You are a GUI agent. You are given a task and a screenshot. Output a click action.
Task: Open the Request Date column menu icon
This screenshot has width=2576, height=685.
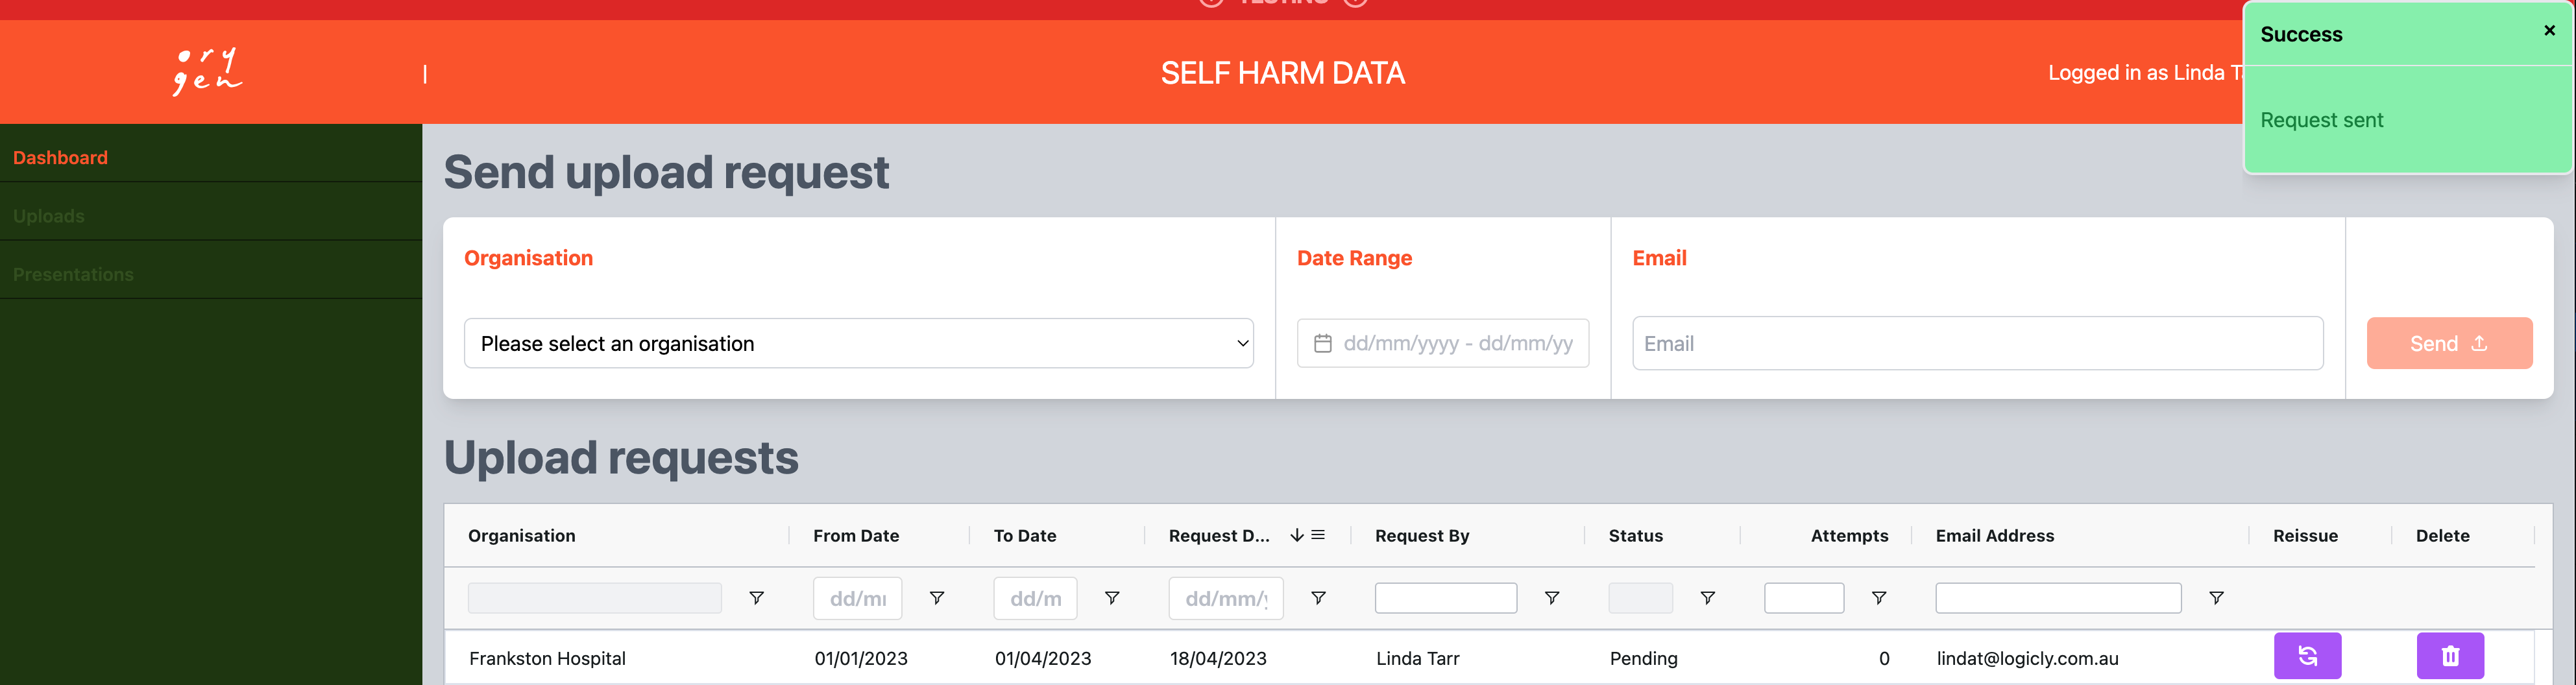click(x=1318, y=535)
